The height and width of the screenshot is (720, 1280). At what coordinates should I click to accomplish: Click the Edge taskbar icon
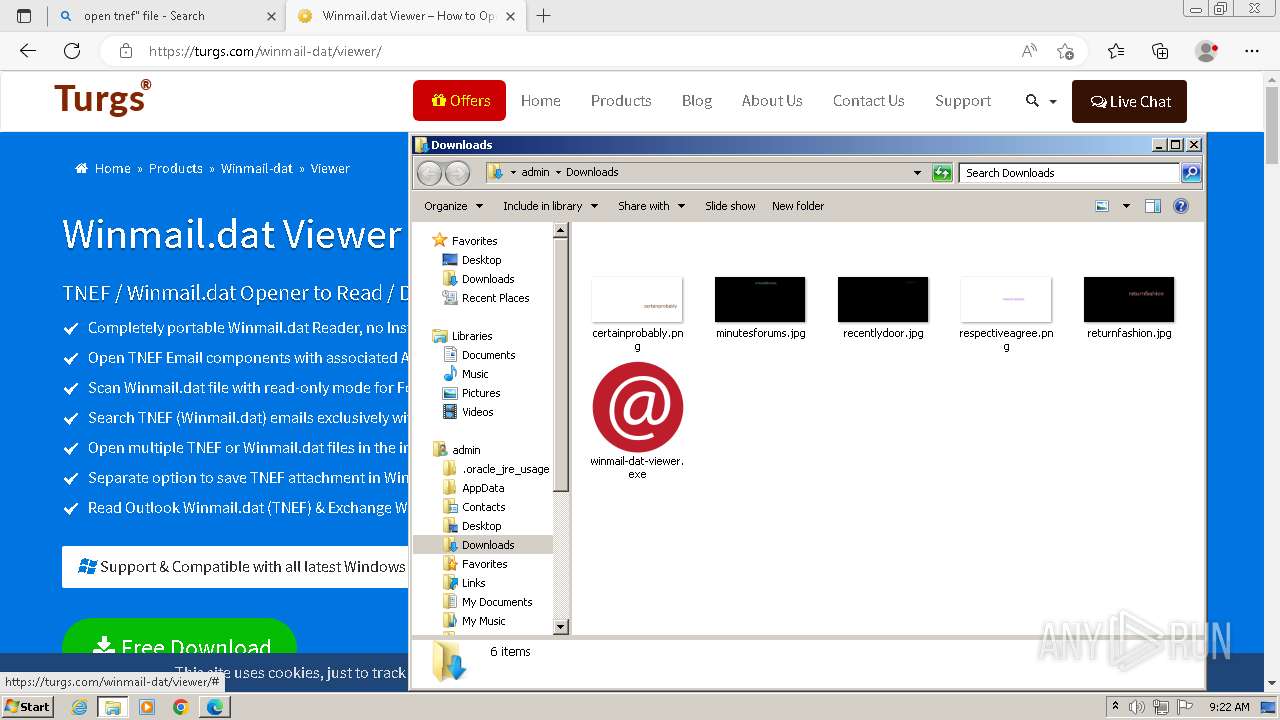coord(215,707)
